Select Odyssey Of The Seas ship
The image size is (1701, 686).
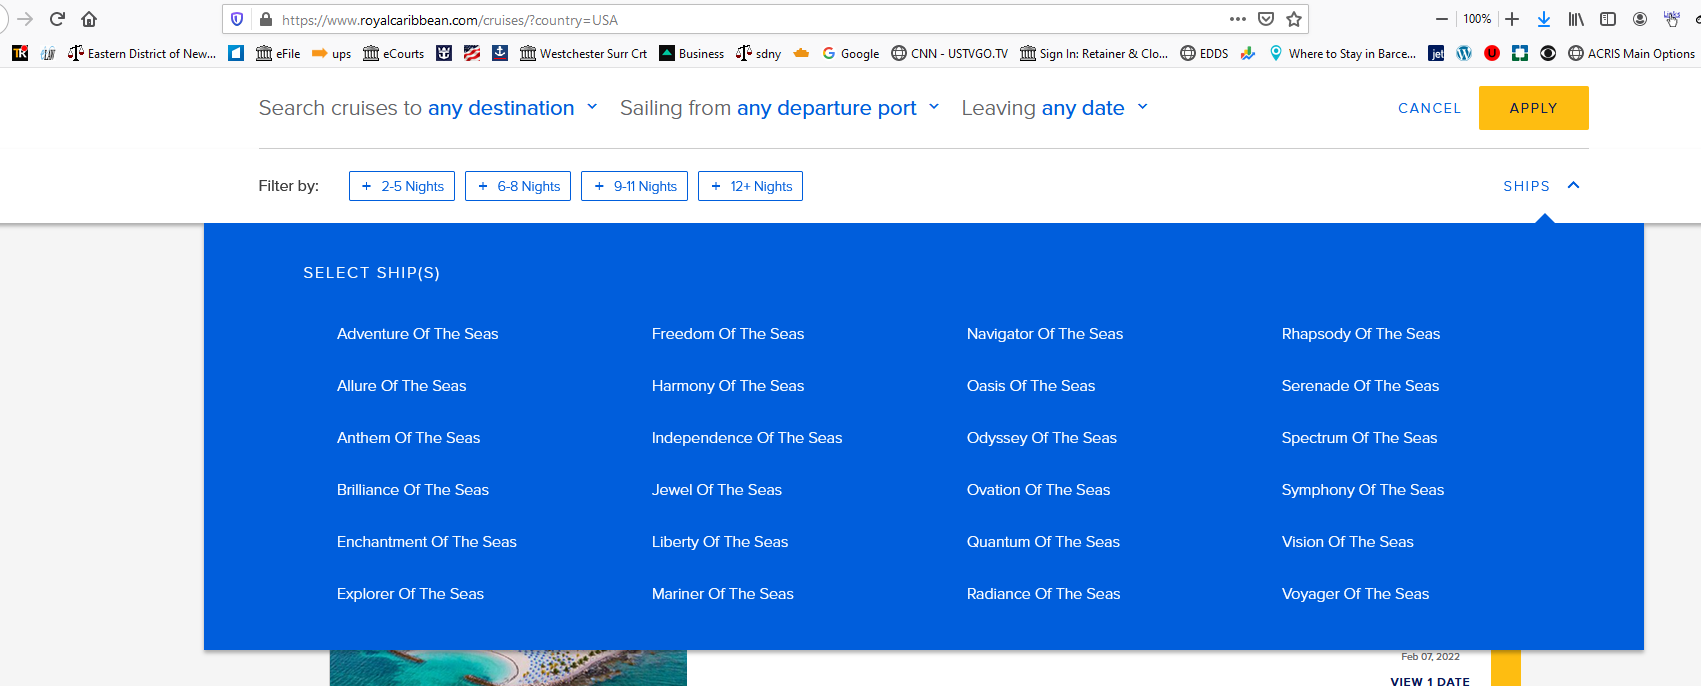tap(1042, 438)
